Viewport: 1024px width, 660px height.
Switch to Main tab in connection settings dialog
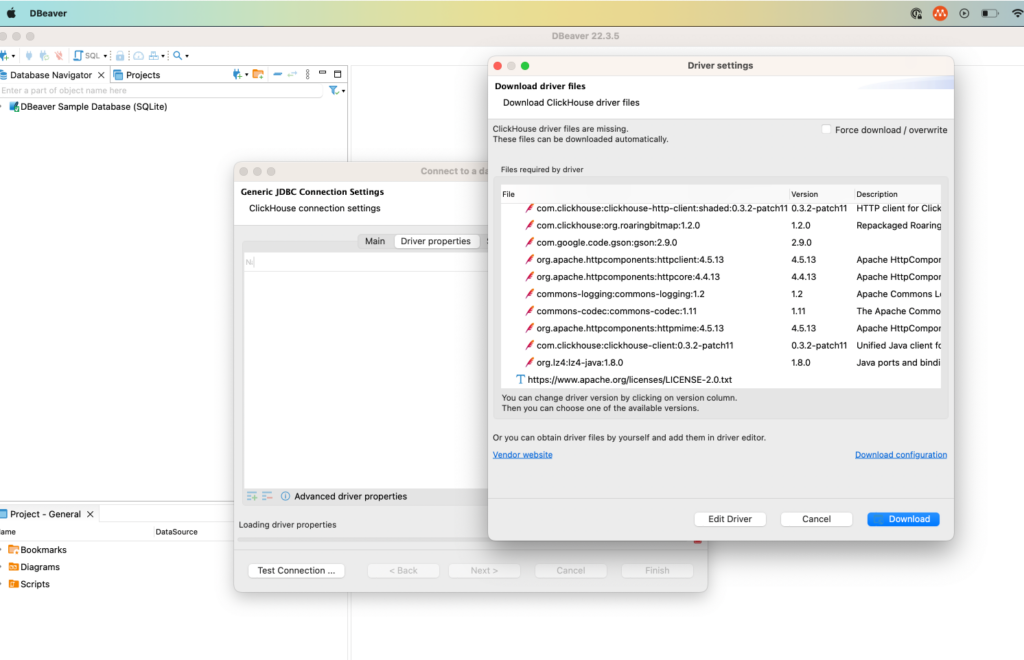point(375,241)
